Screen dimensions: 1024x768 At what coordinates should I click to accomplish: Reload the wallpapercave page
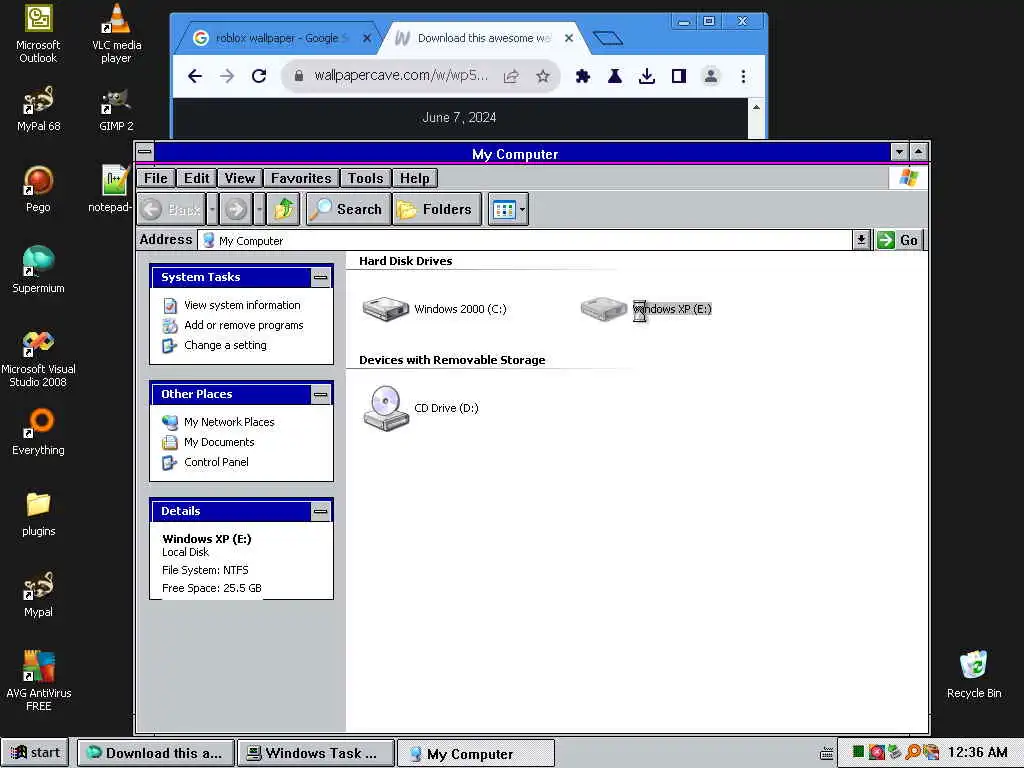tap(259, 76)
